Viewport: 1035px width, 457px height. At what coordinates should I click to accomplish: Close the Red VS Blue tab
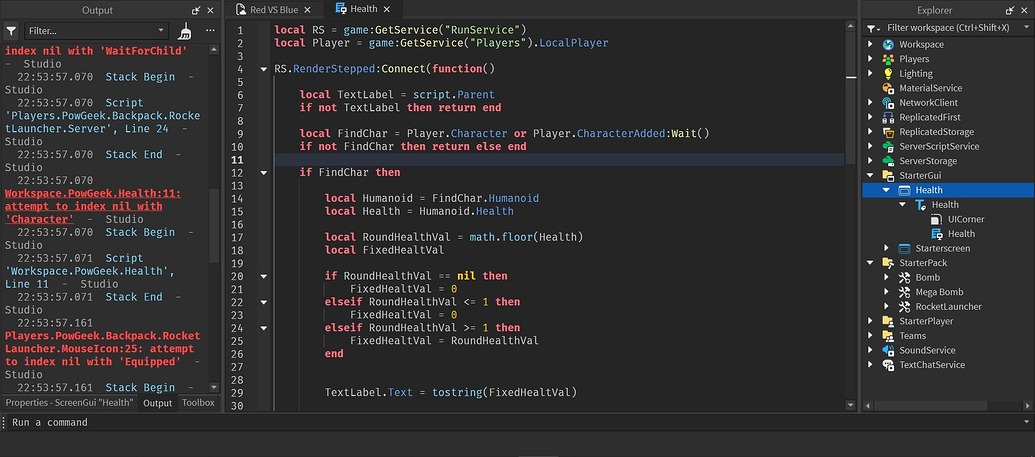pos(308,10)
